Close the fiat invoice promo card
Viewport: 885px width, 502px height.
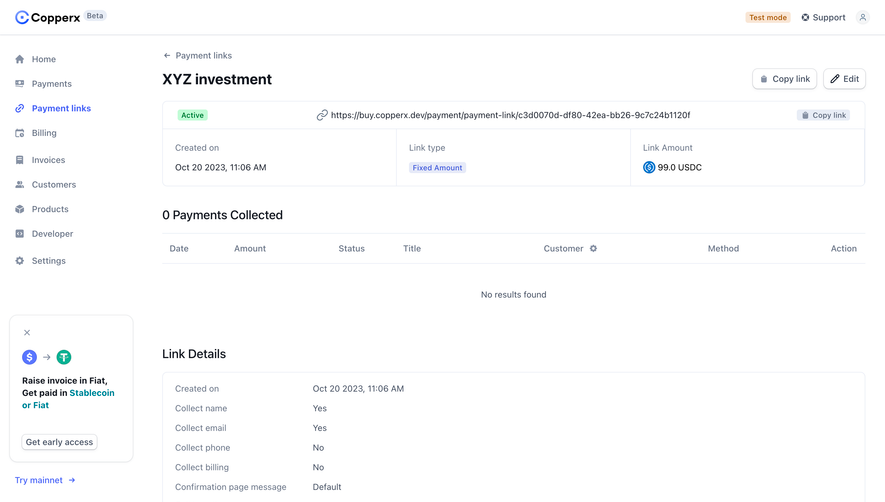(27, 333)
